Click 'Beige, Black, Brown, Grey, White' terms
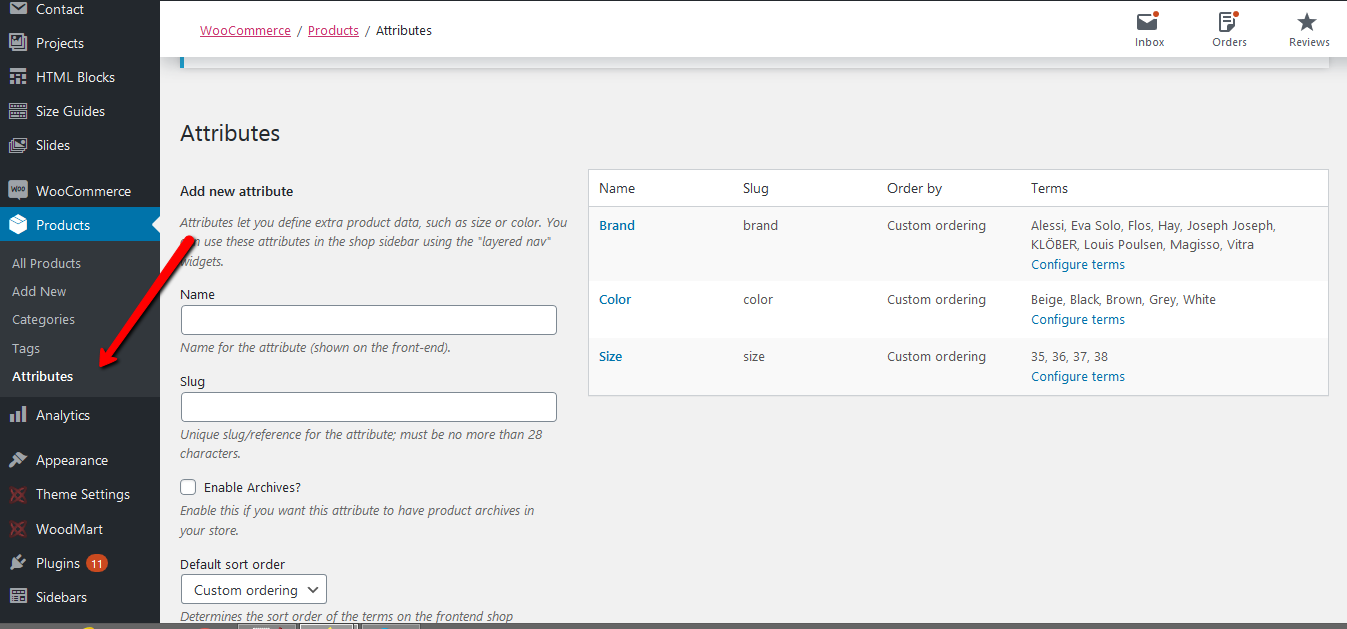This screenshot has width=1347, height=629. point(1123,299)
